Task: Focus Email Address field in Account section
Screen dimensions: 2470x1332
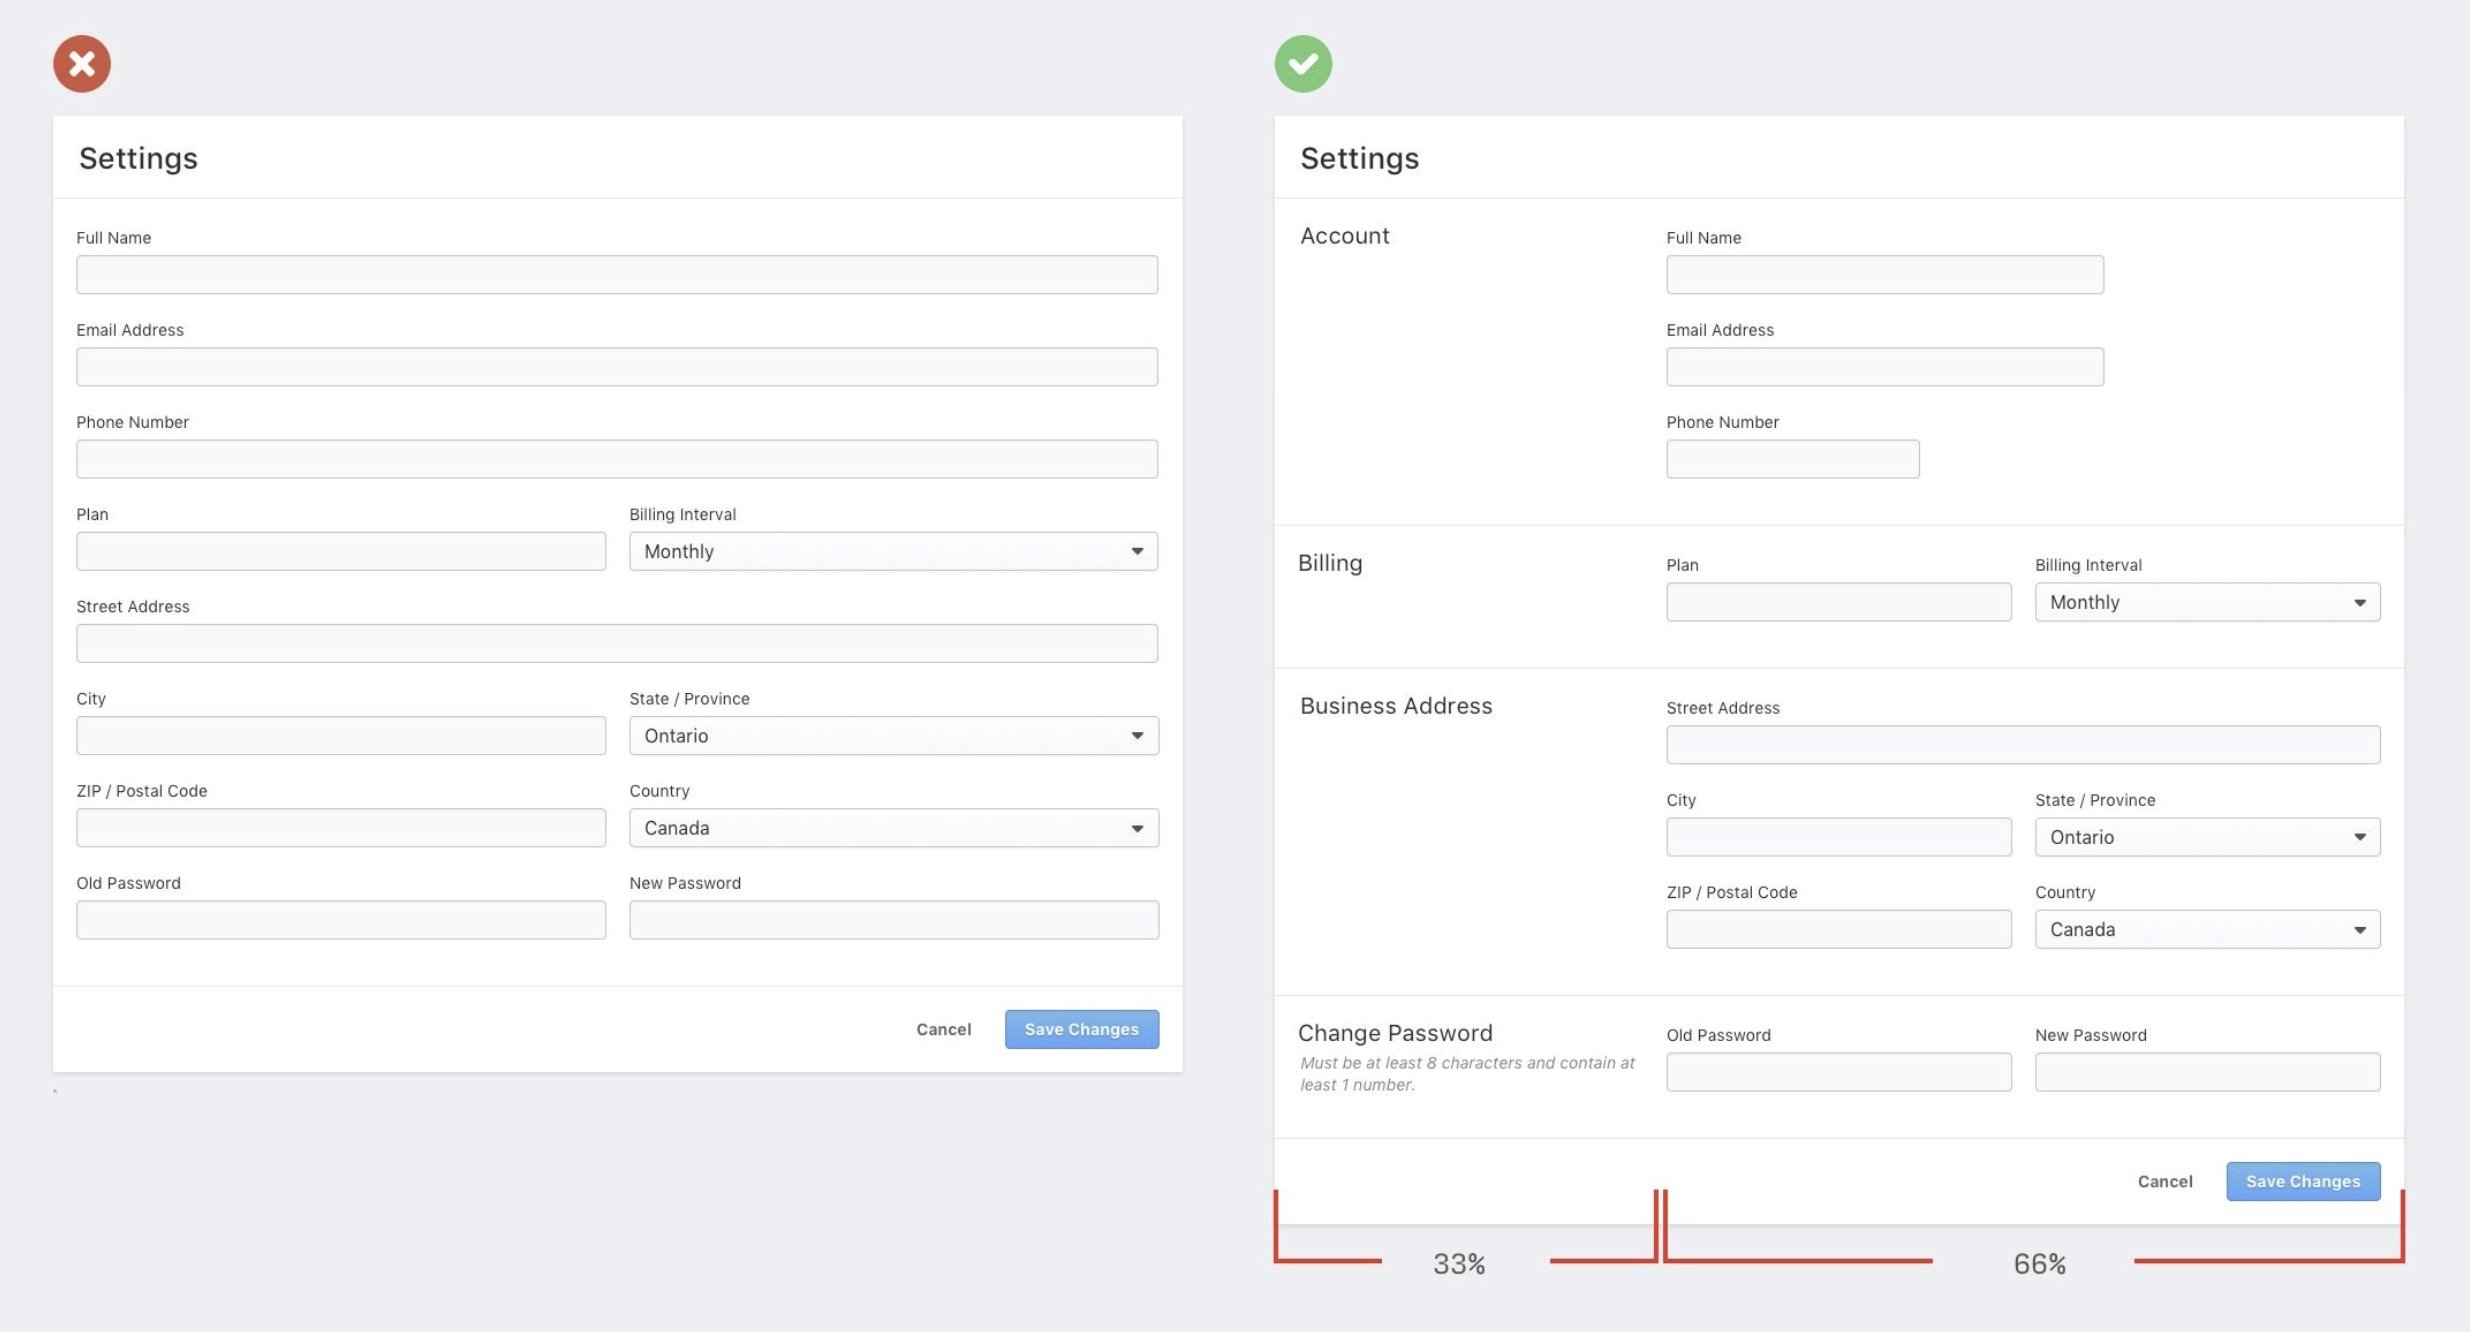Action: [x=1884, y=367]
